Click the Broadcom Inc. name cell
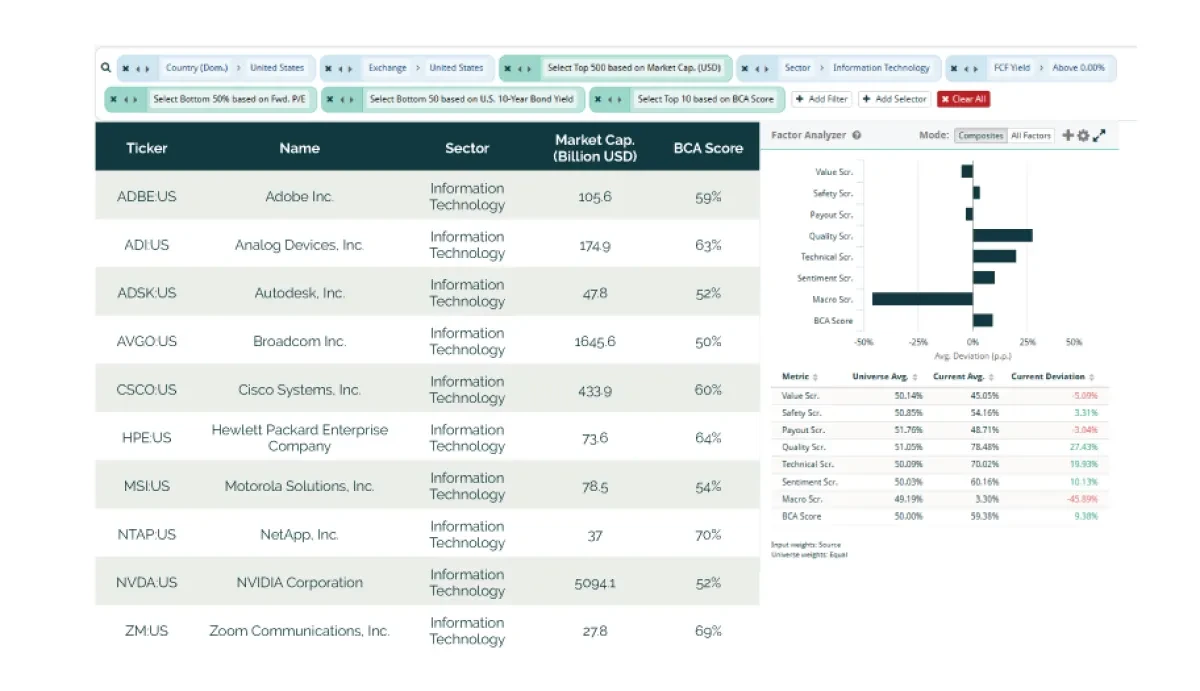This screenshot has height=691, width=1200. pos(299,342)
